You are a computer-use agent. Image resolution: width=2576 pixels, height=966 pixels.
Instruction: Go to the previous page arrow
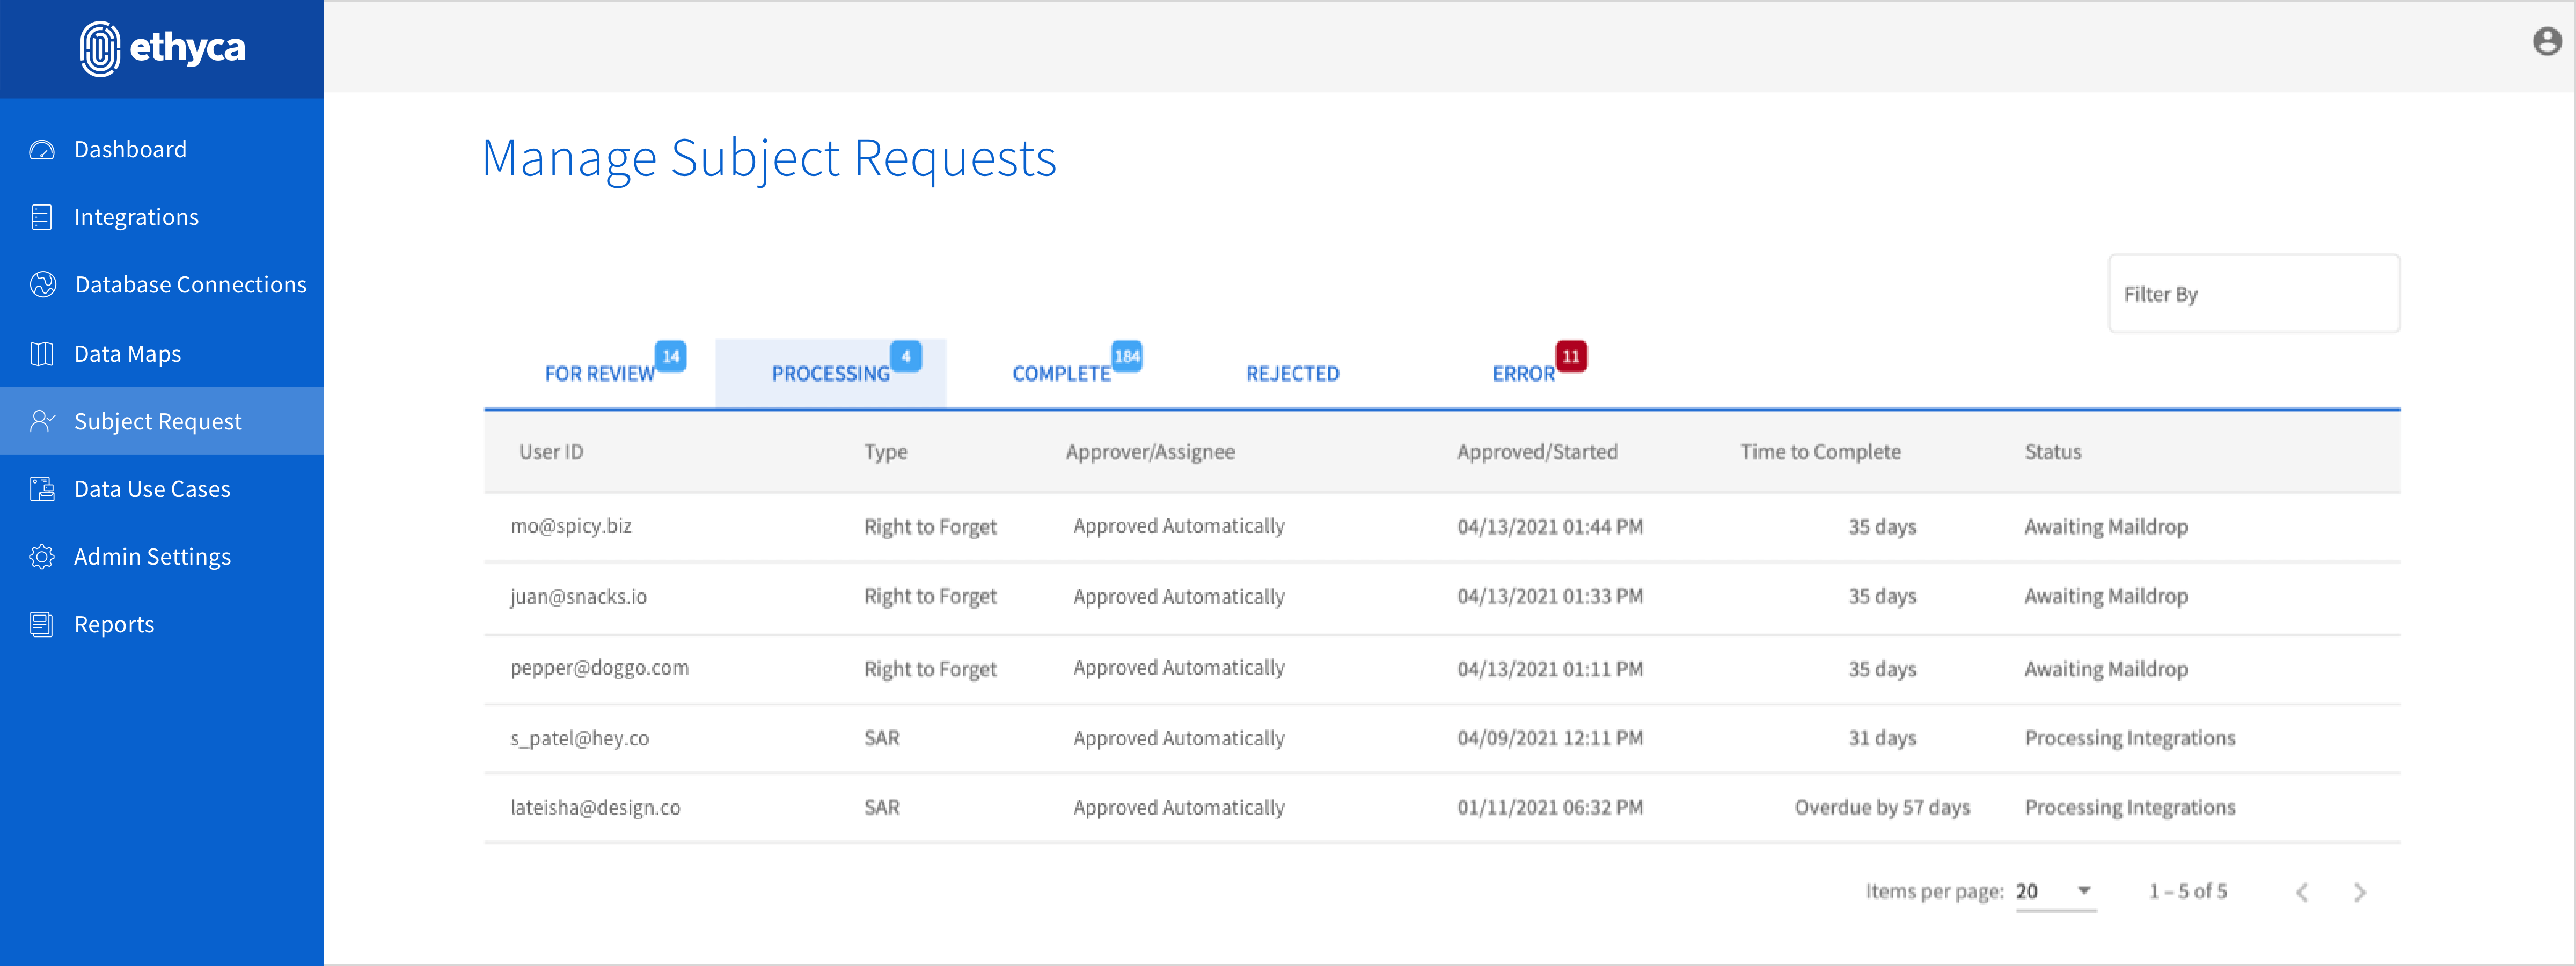point(2302,892)
